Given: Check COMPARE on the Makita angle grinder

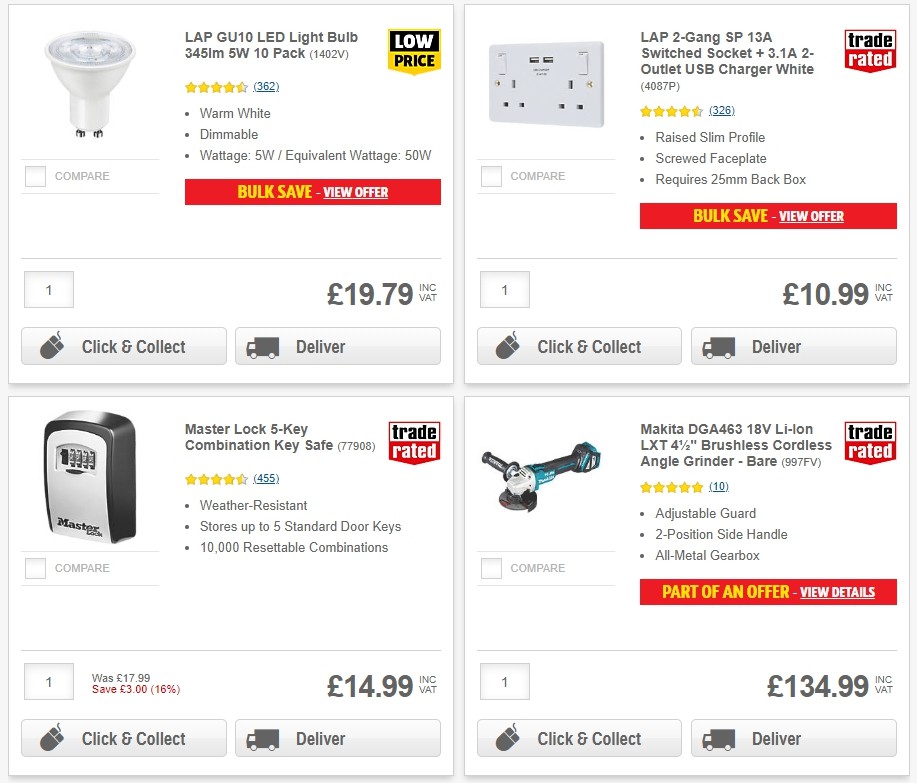Looking at the screenshot, I should (x=491, y=568).
